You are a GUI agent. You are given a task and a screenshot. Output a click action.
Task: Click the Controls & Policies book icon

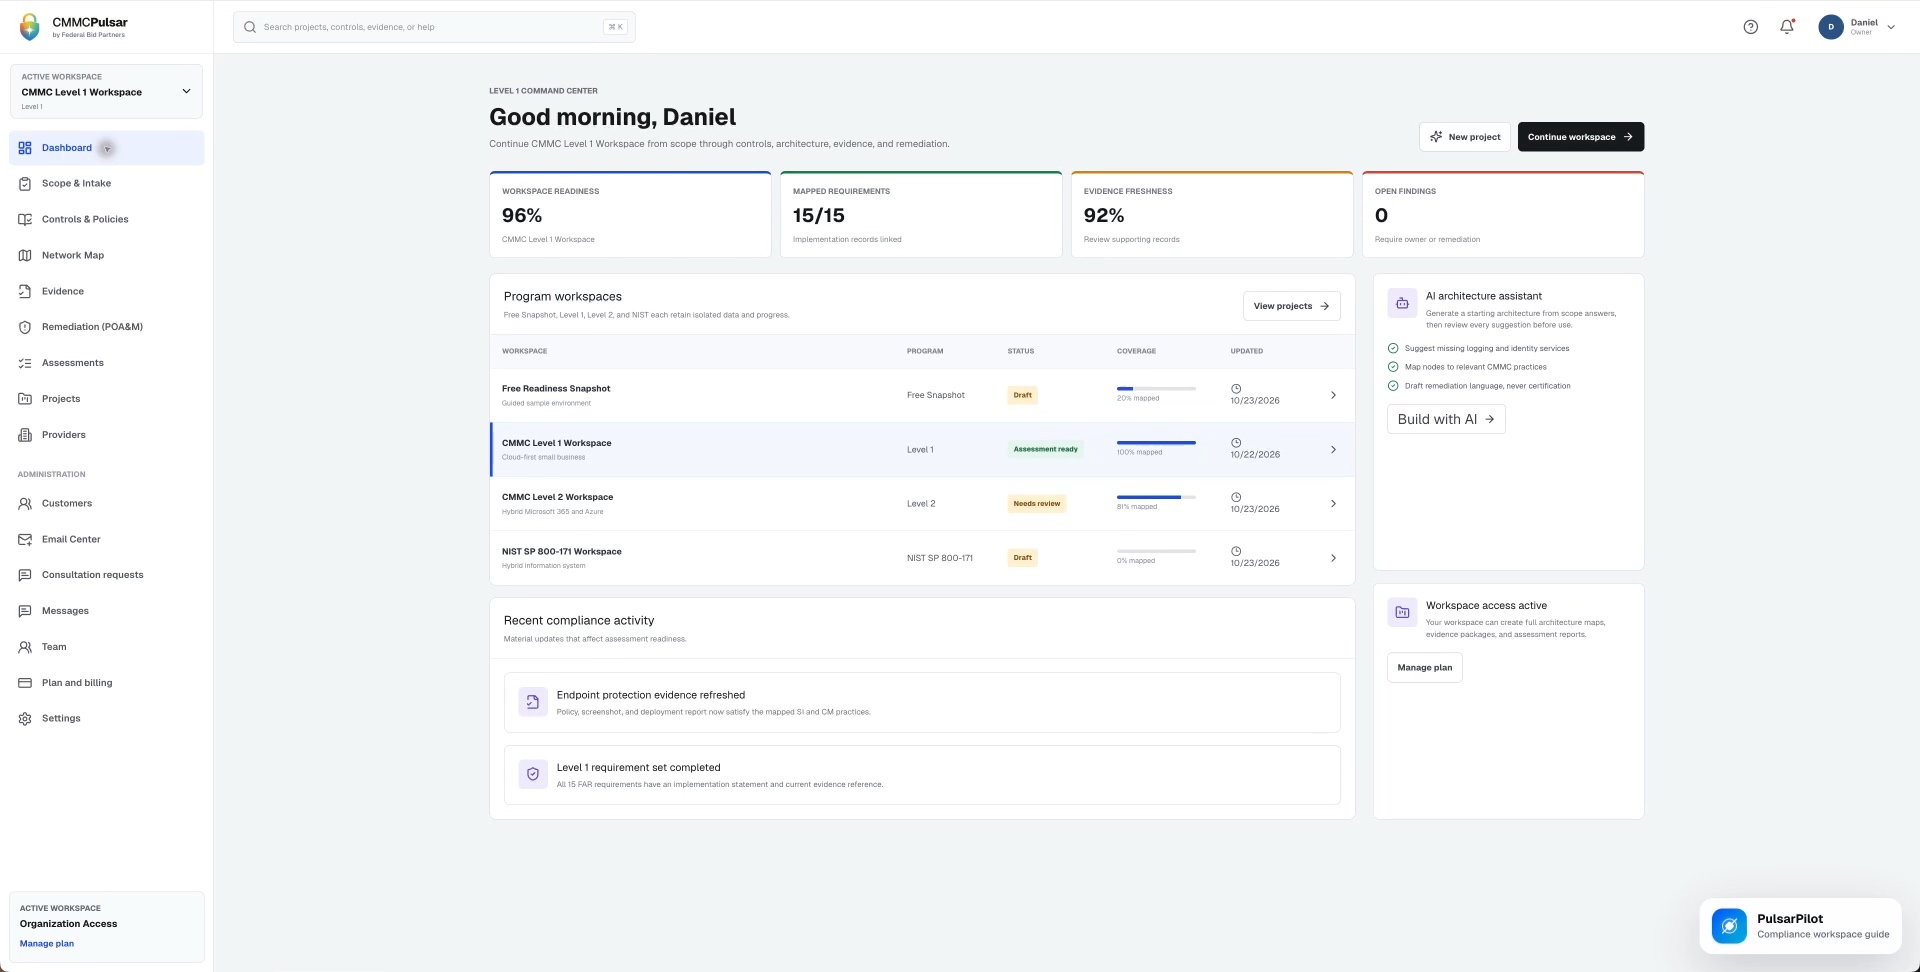25,220
